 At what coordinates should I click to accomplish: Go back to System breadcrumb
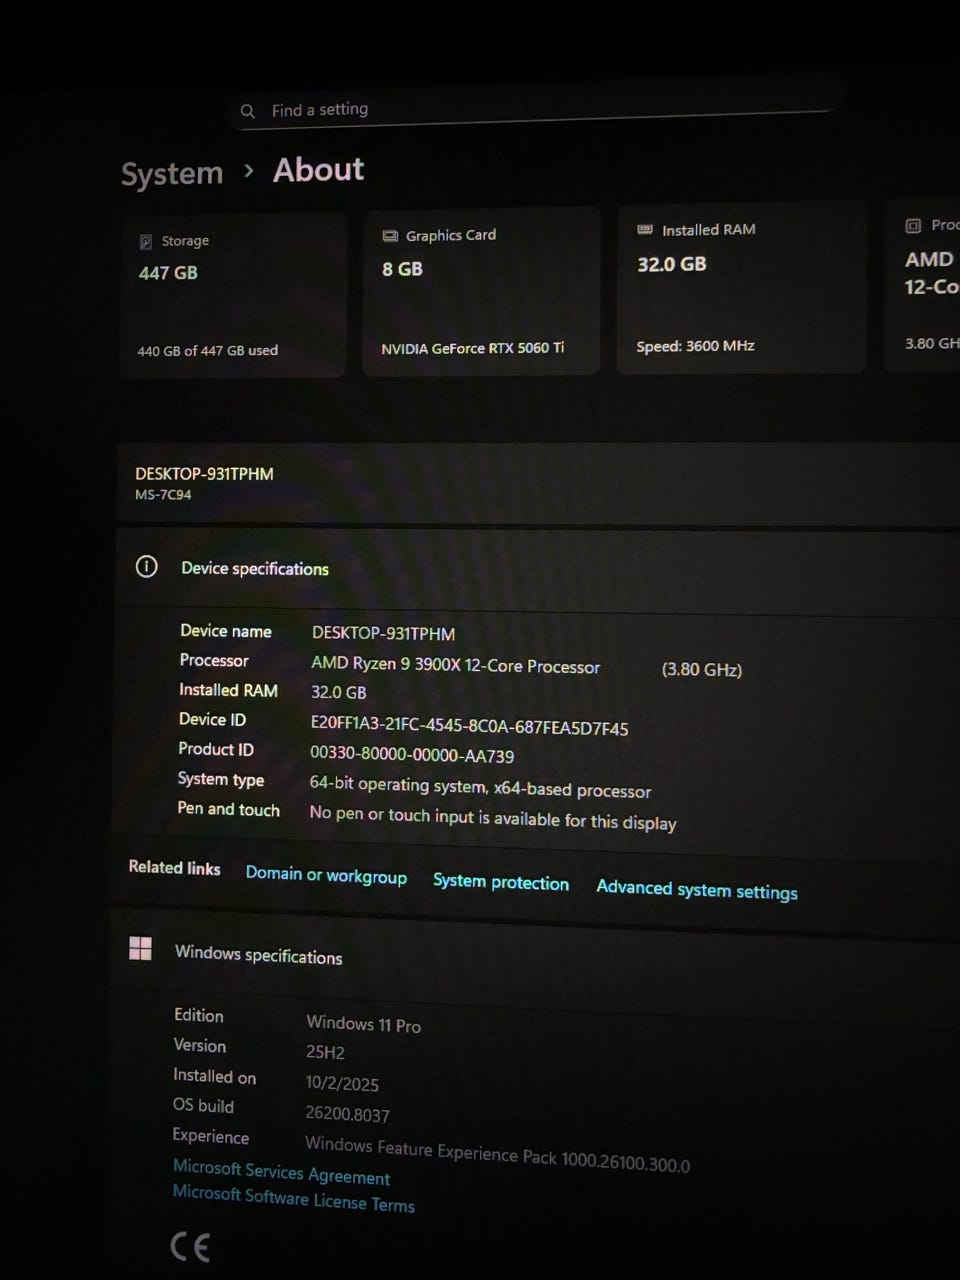click(x=172, y=174)
